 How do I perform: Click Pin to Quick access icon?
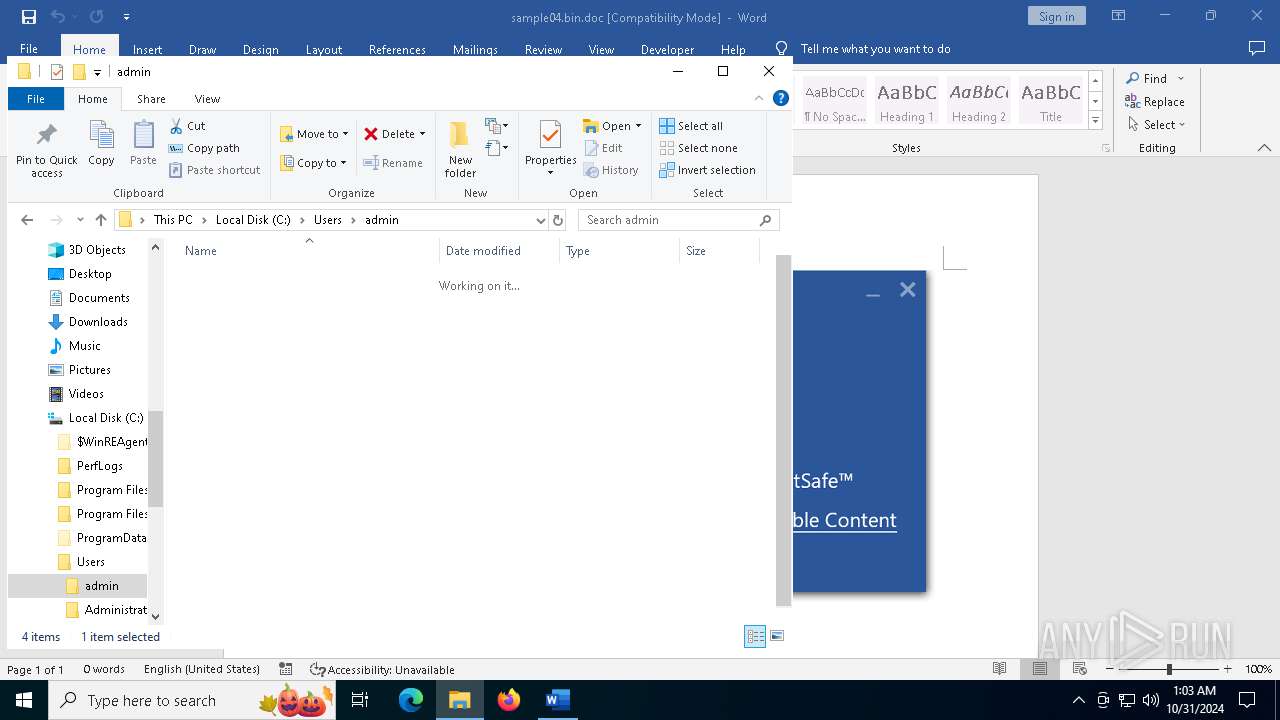(46, 134)
